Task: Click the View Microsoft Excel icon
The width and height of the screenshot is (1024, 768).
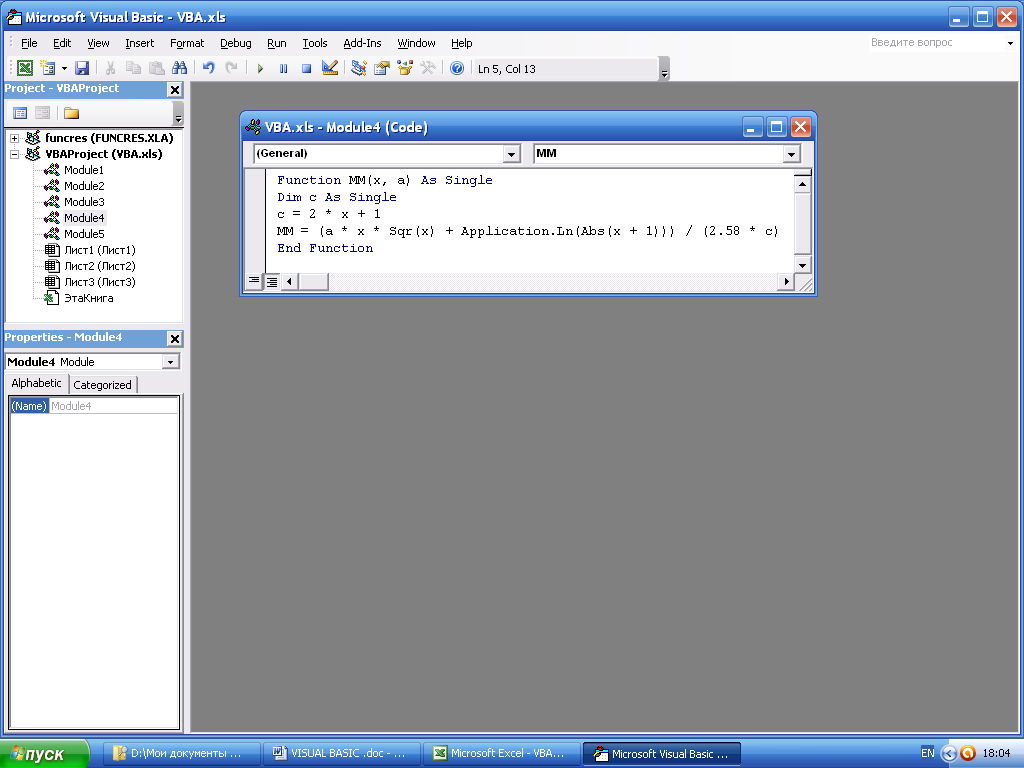Action: point(25,68)
